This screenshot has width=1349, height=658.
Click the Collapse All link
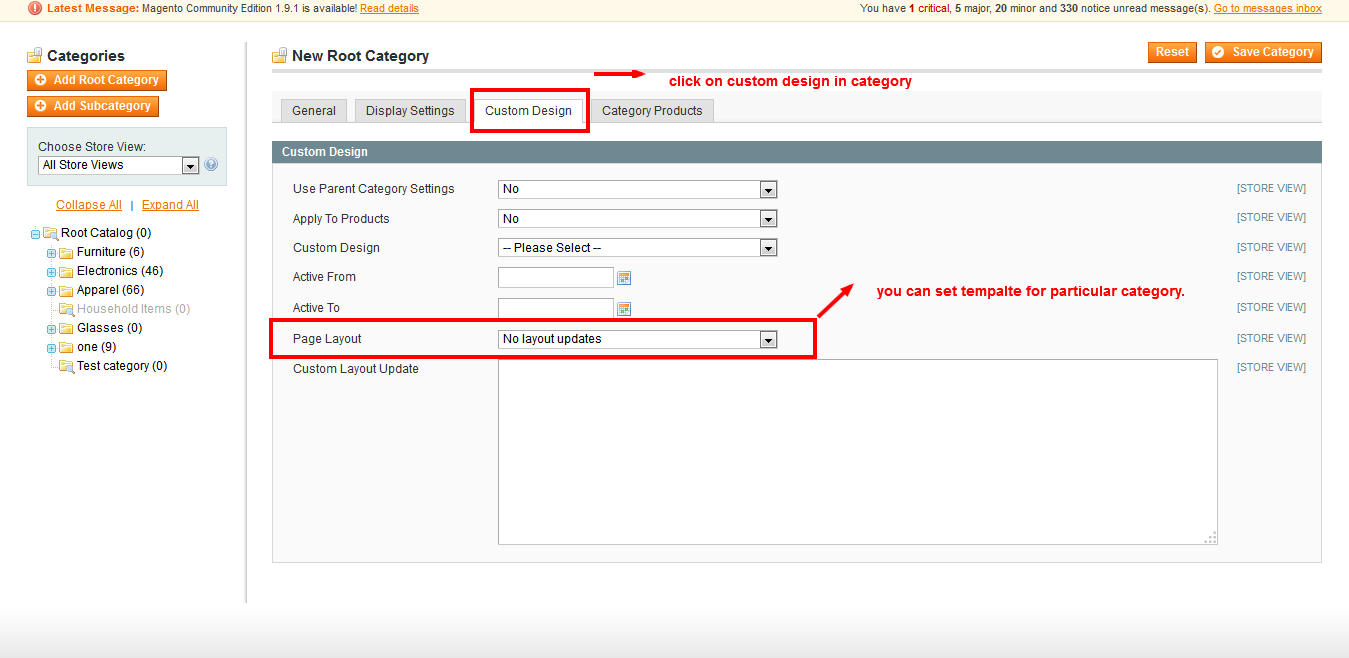89,205
